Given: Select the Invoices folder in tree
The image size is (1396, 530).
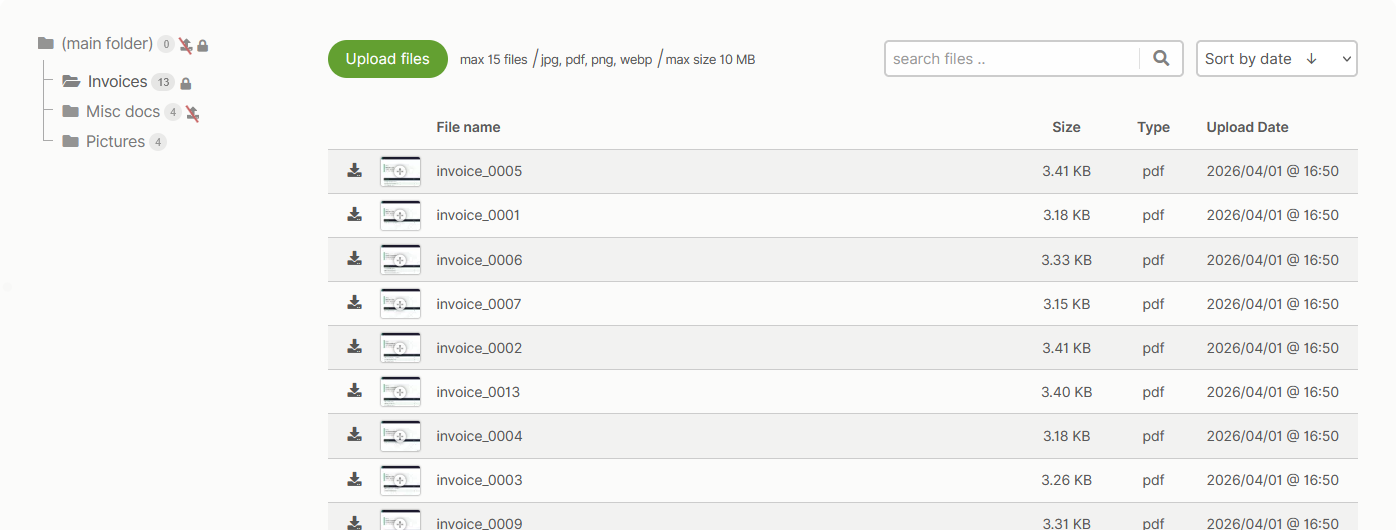Looking at the screenshot, I should (x=117, y=82).
